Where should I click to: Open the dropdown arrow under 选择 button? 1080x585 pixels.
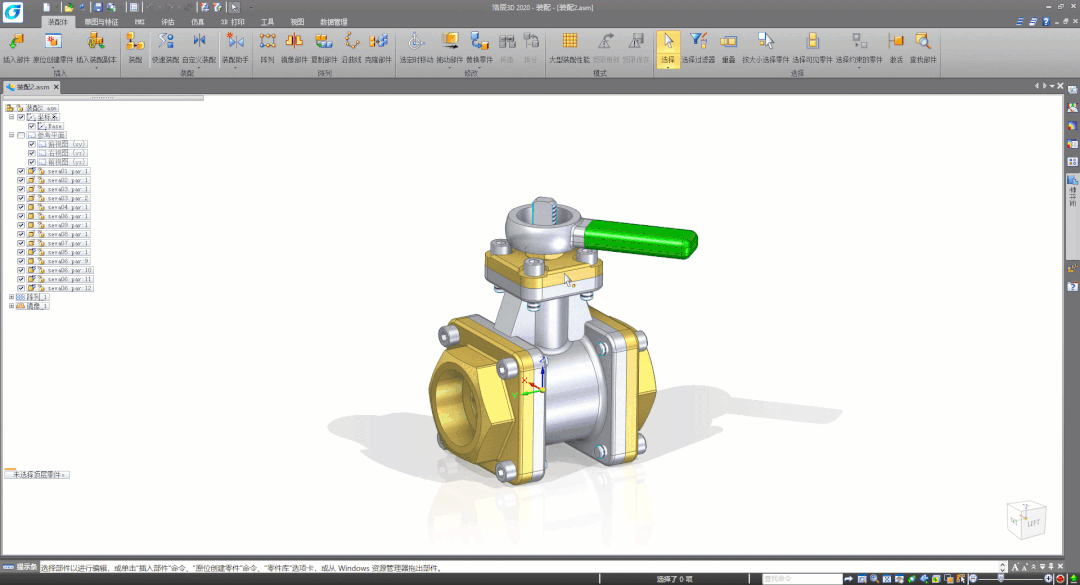pyautogui.click(x=667, y=67)
